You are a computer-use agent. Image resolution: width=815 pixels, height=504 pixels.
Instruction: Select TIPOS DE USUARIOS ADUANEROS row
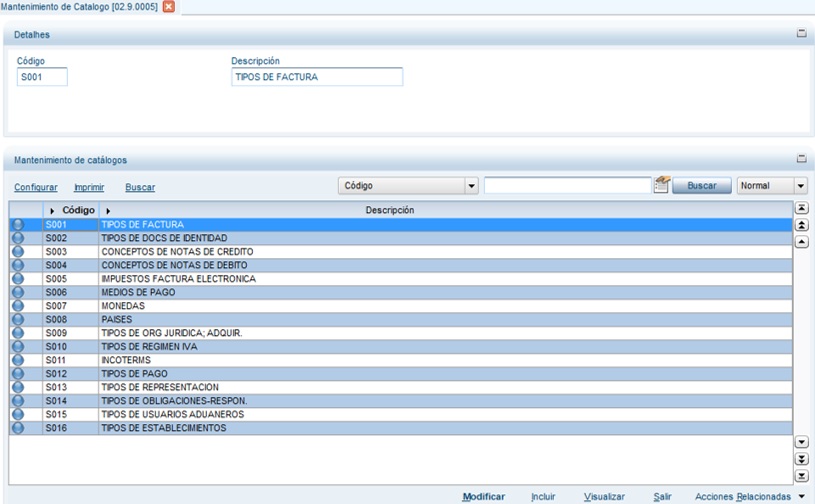401,414
